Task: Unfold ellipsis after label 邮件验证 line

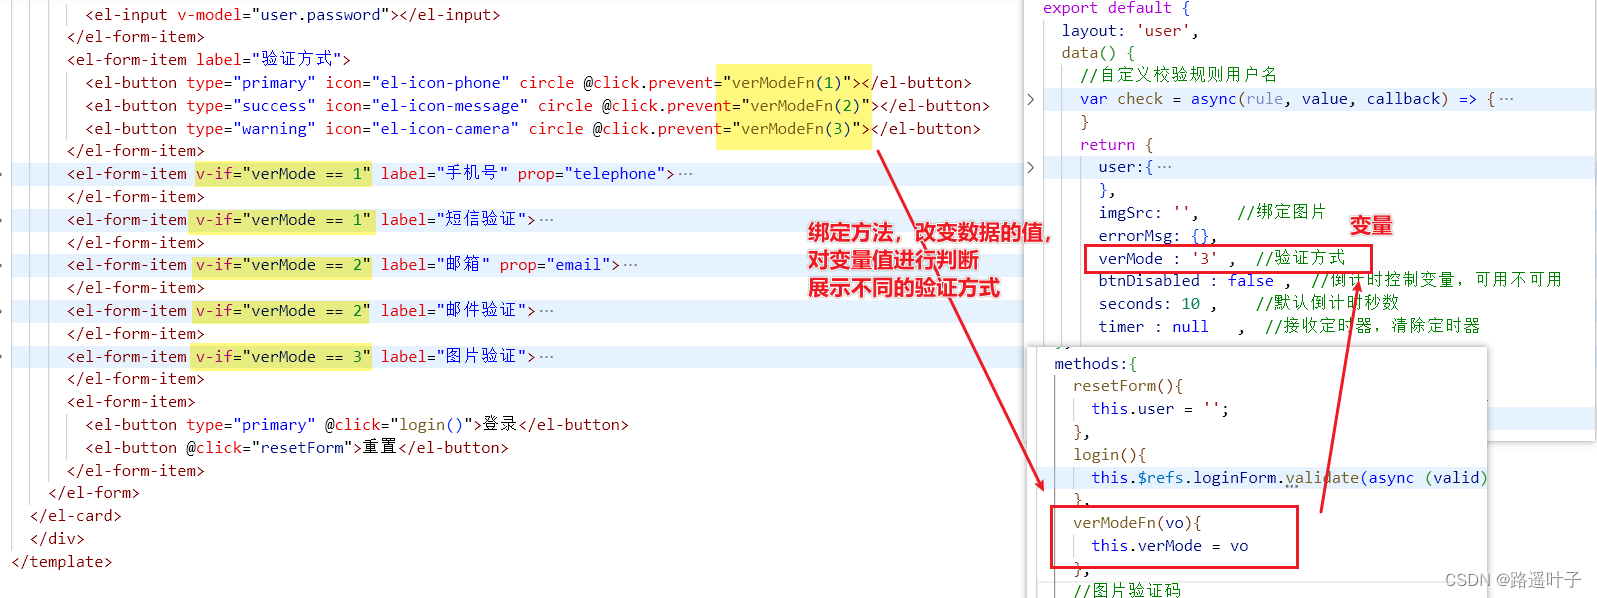Action: [546, 311]
